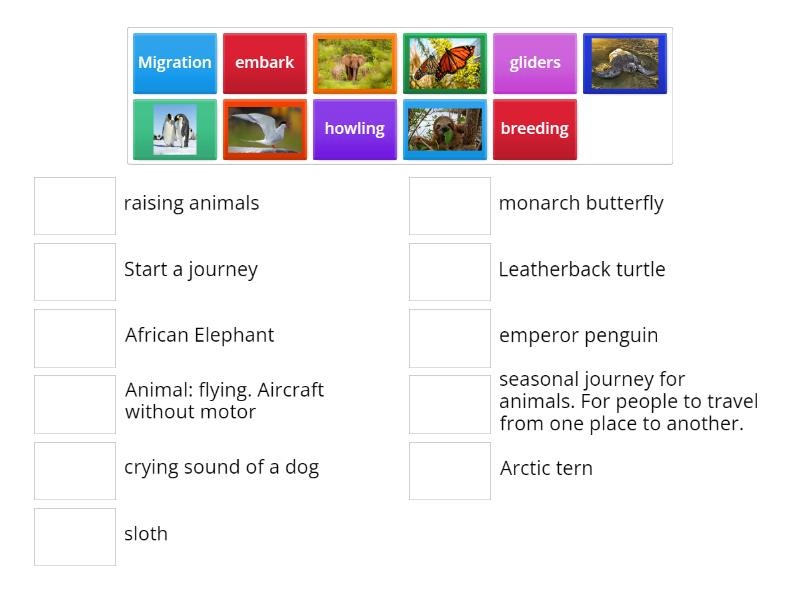
Task: Click the answer box beside emperor penguin
Action: click(450, 337)
